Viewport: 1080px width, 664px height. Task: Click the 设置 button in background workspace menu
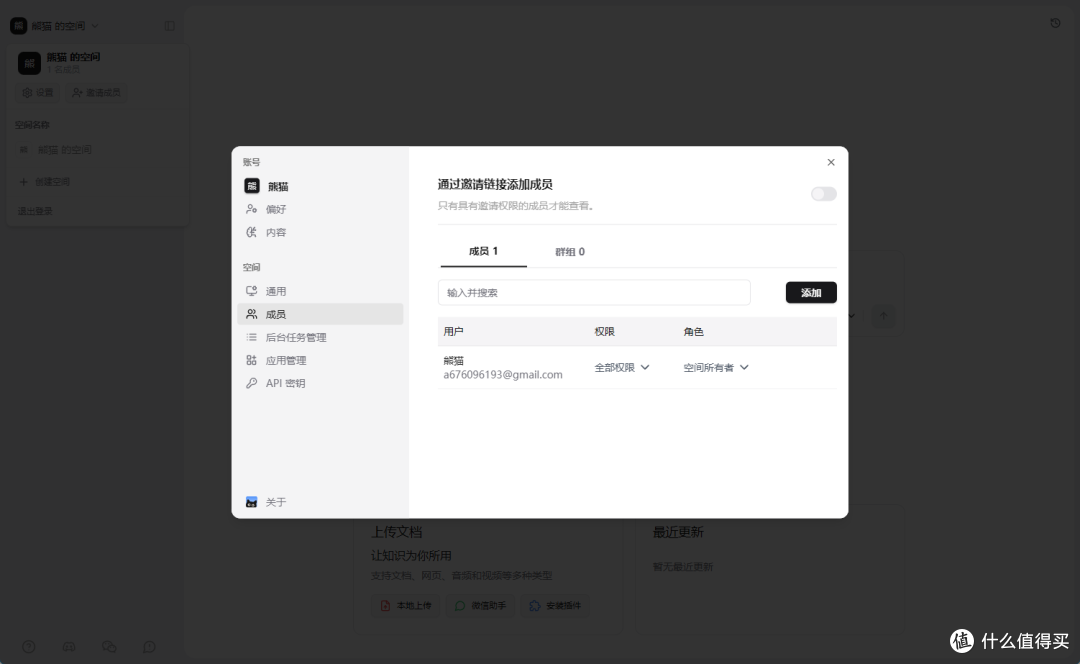pyautogui.click(x=38, y=92)
